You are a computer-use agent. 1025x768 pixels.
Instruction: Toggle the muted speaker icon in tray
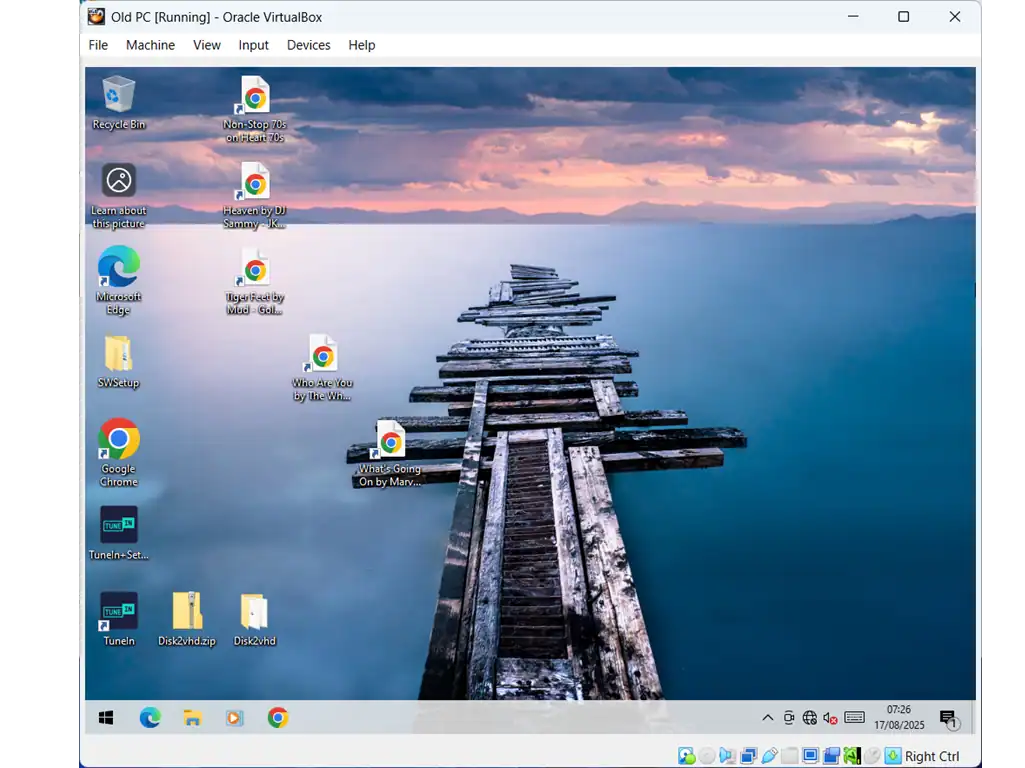tap(830, 718)
